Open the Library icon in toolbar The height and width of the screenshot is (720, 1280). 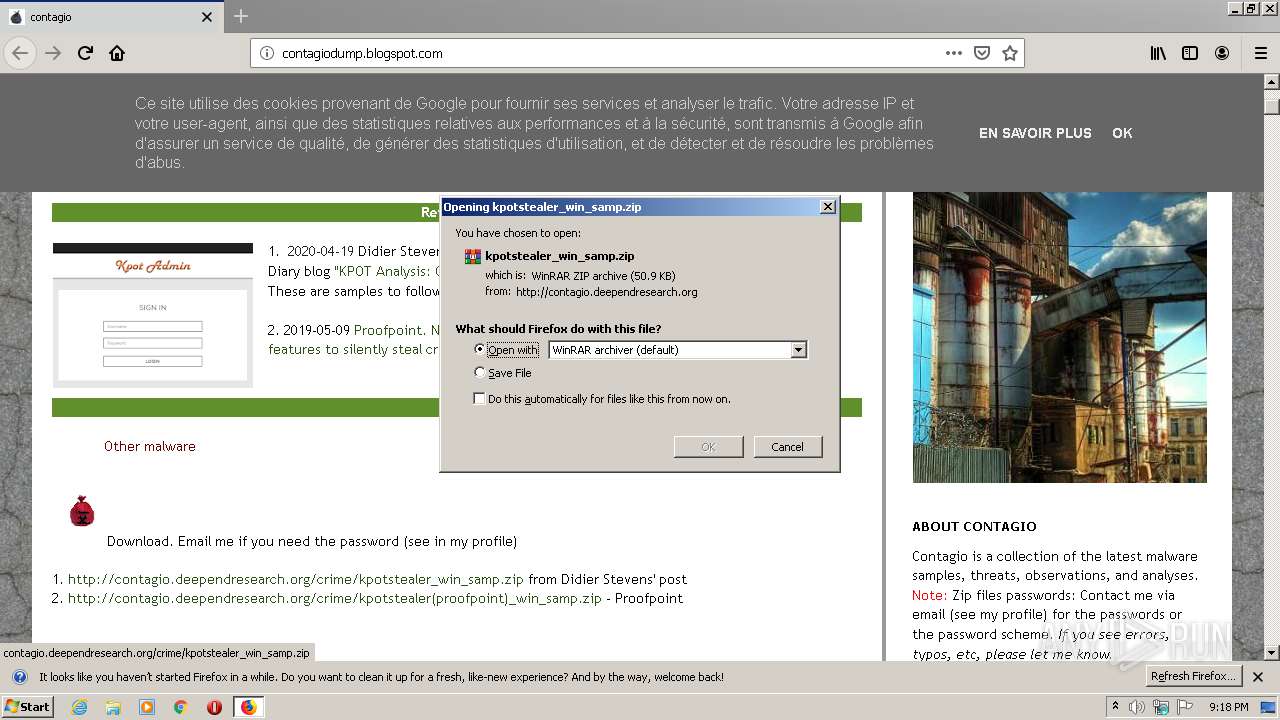point(1158,53)
